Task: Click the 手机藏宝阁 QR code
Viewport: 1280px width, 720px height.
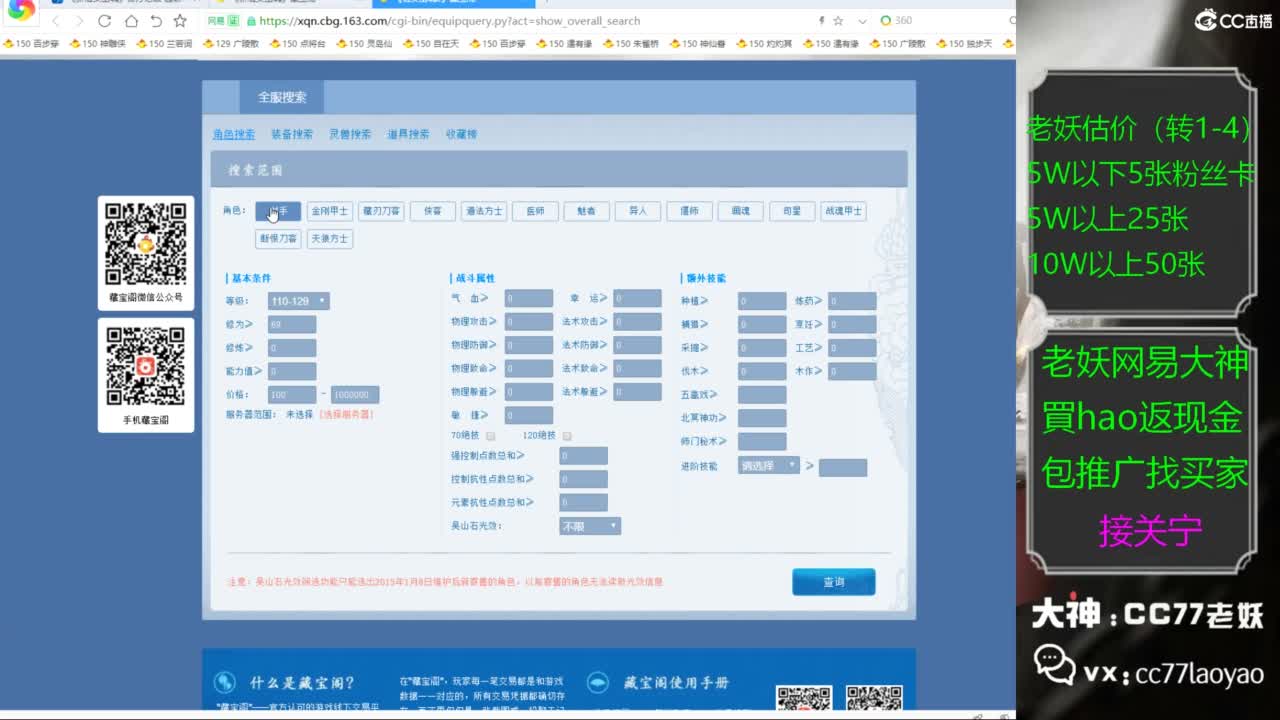Action: click(x=146, y=366)
